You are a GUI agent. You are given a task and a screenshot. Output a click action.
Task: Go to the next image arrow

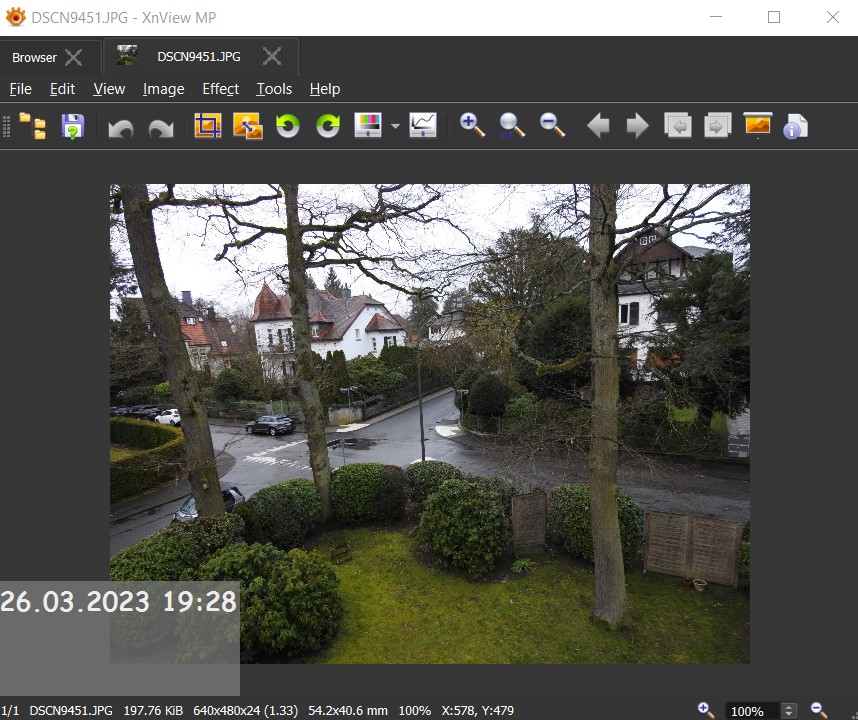[x=637, y=126]
